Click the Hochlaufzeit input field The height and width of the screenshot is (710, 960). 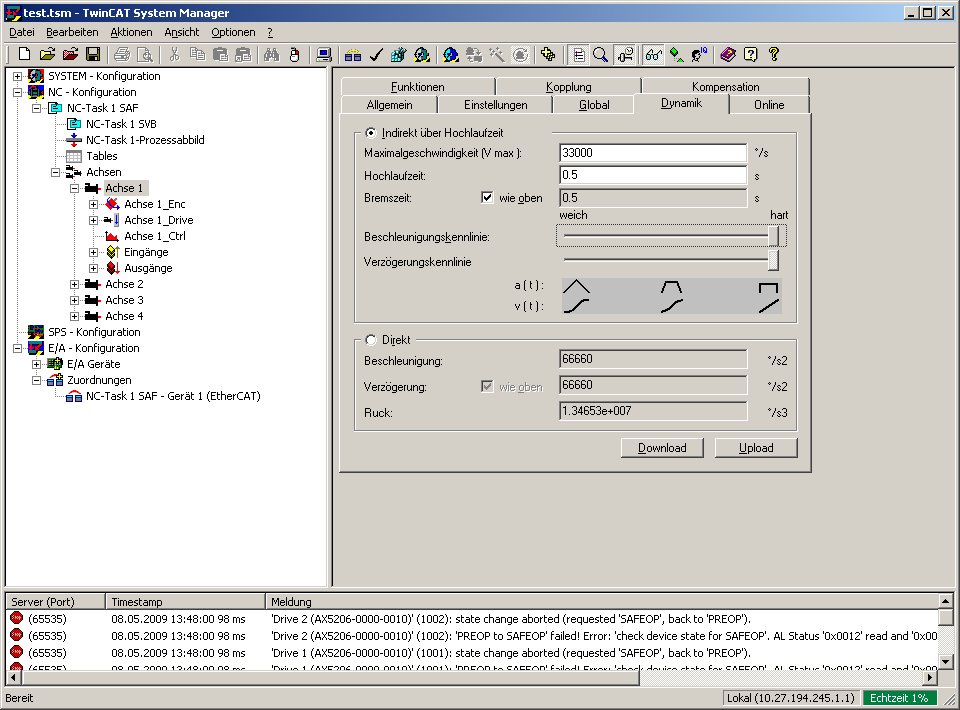653,175
